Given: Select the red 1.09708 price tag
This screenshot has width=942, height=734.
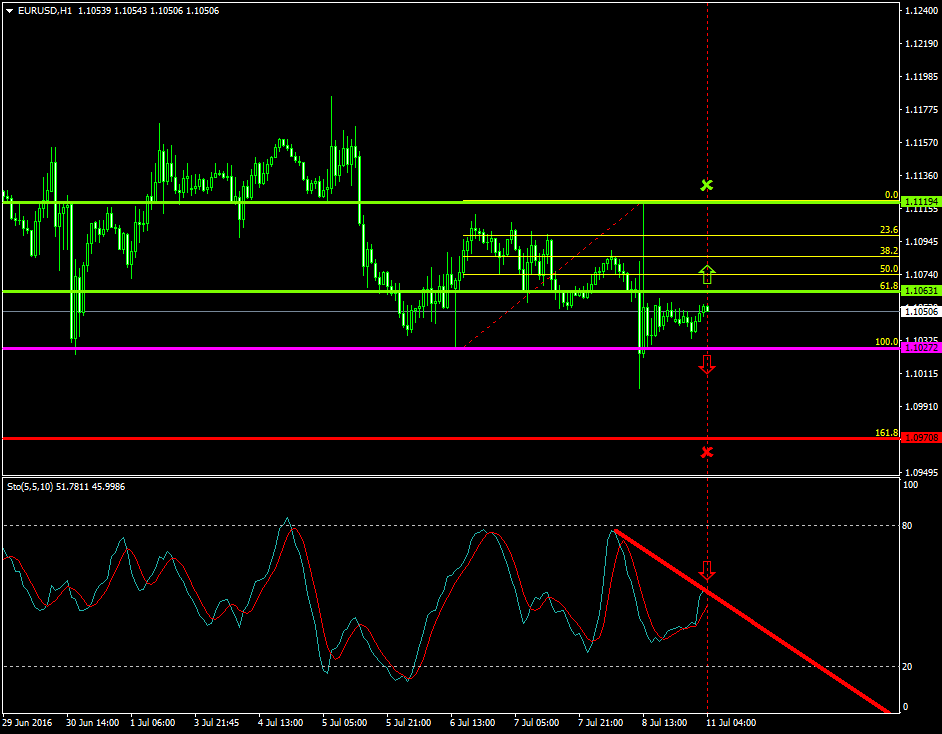Looking at the screenshot, I should point(920,438).
